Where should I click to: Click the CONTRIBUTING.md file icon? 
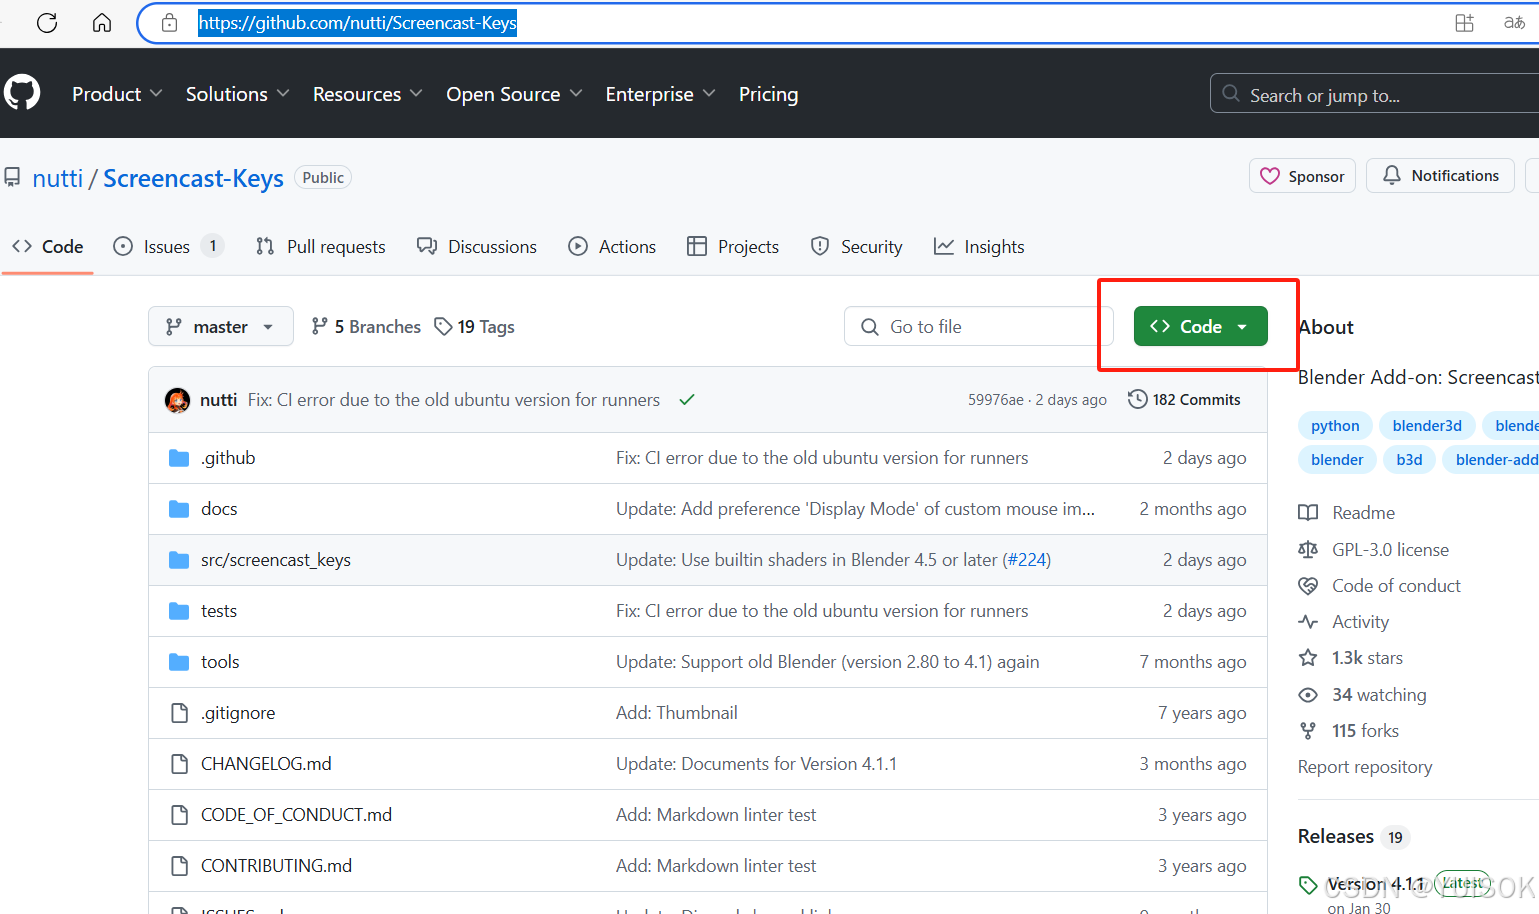[179, 866]
